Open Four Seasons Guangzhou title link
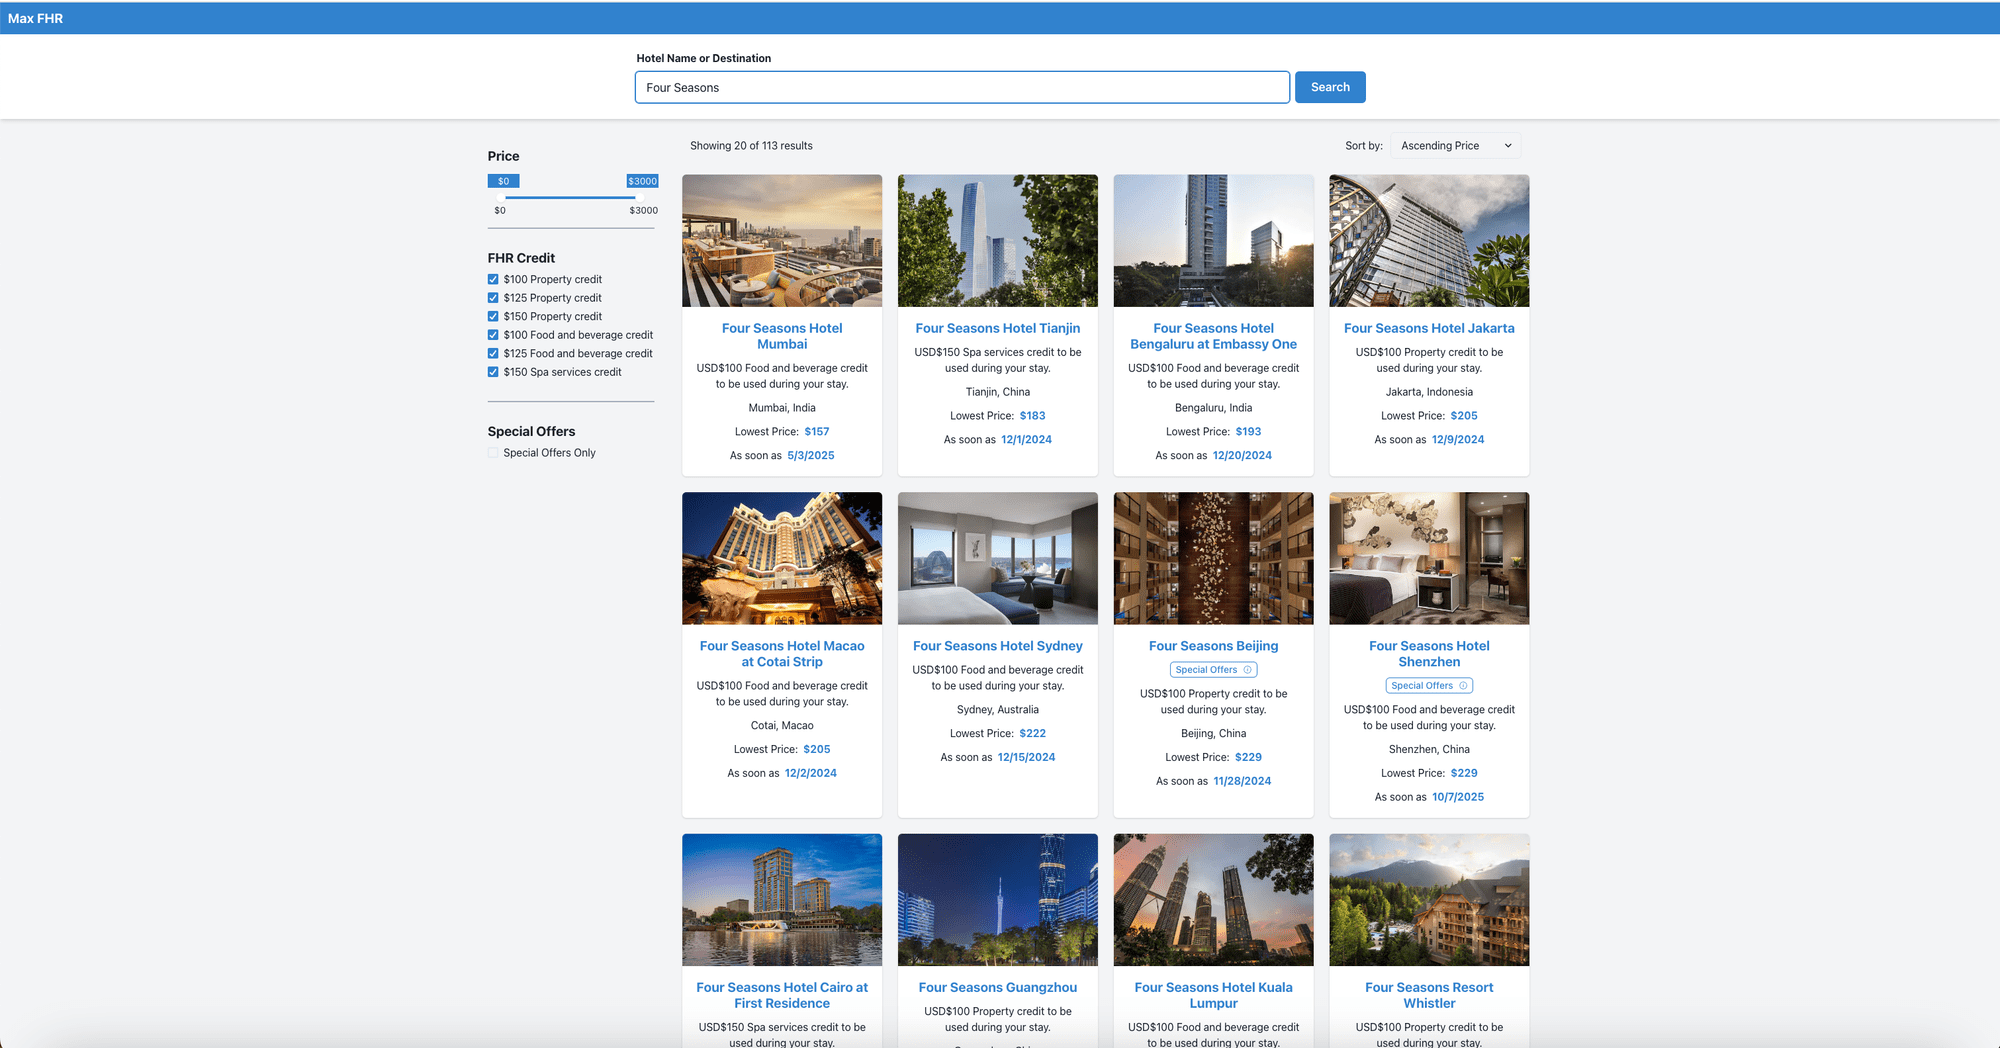 point(998,987)
